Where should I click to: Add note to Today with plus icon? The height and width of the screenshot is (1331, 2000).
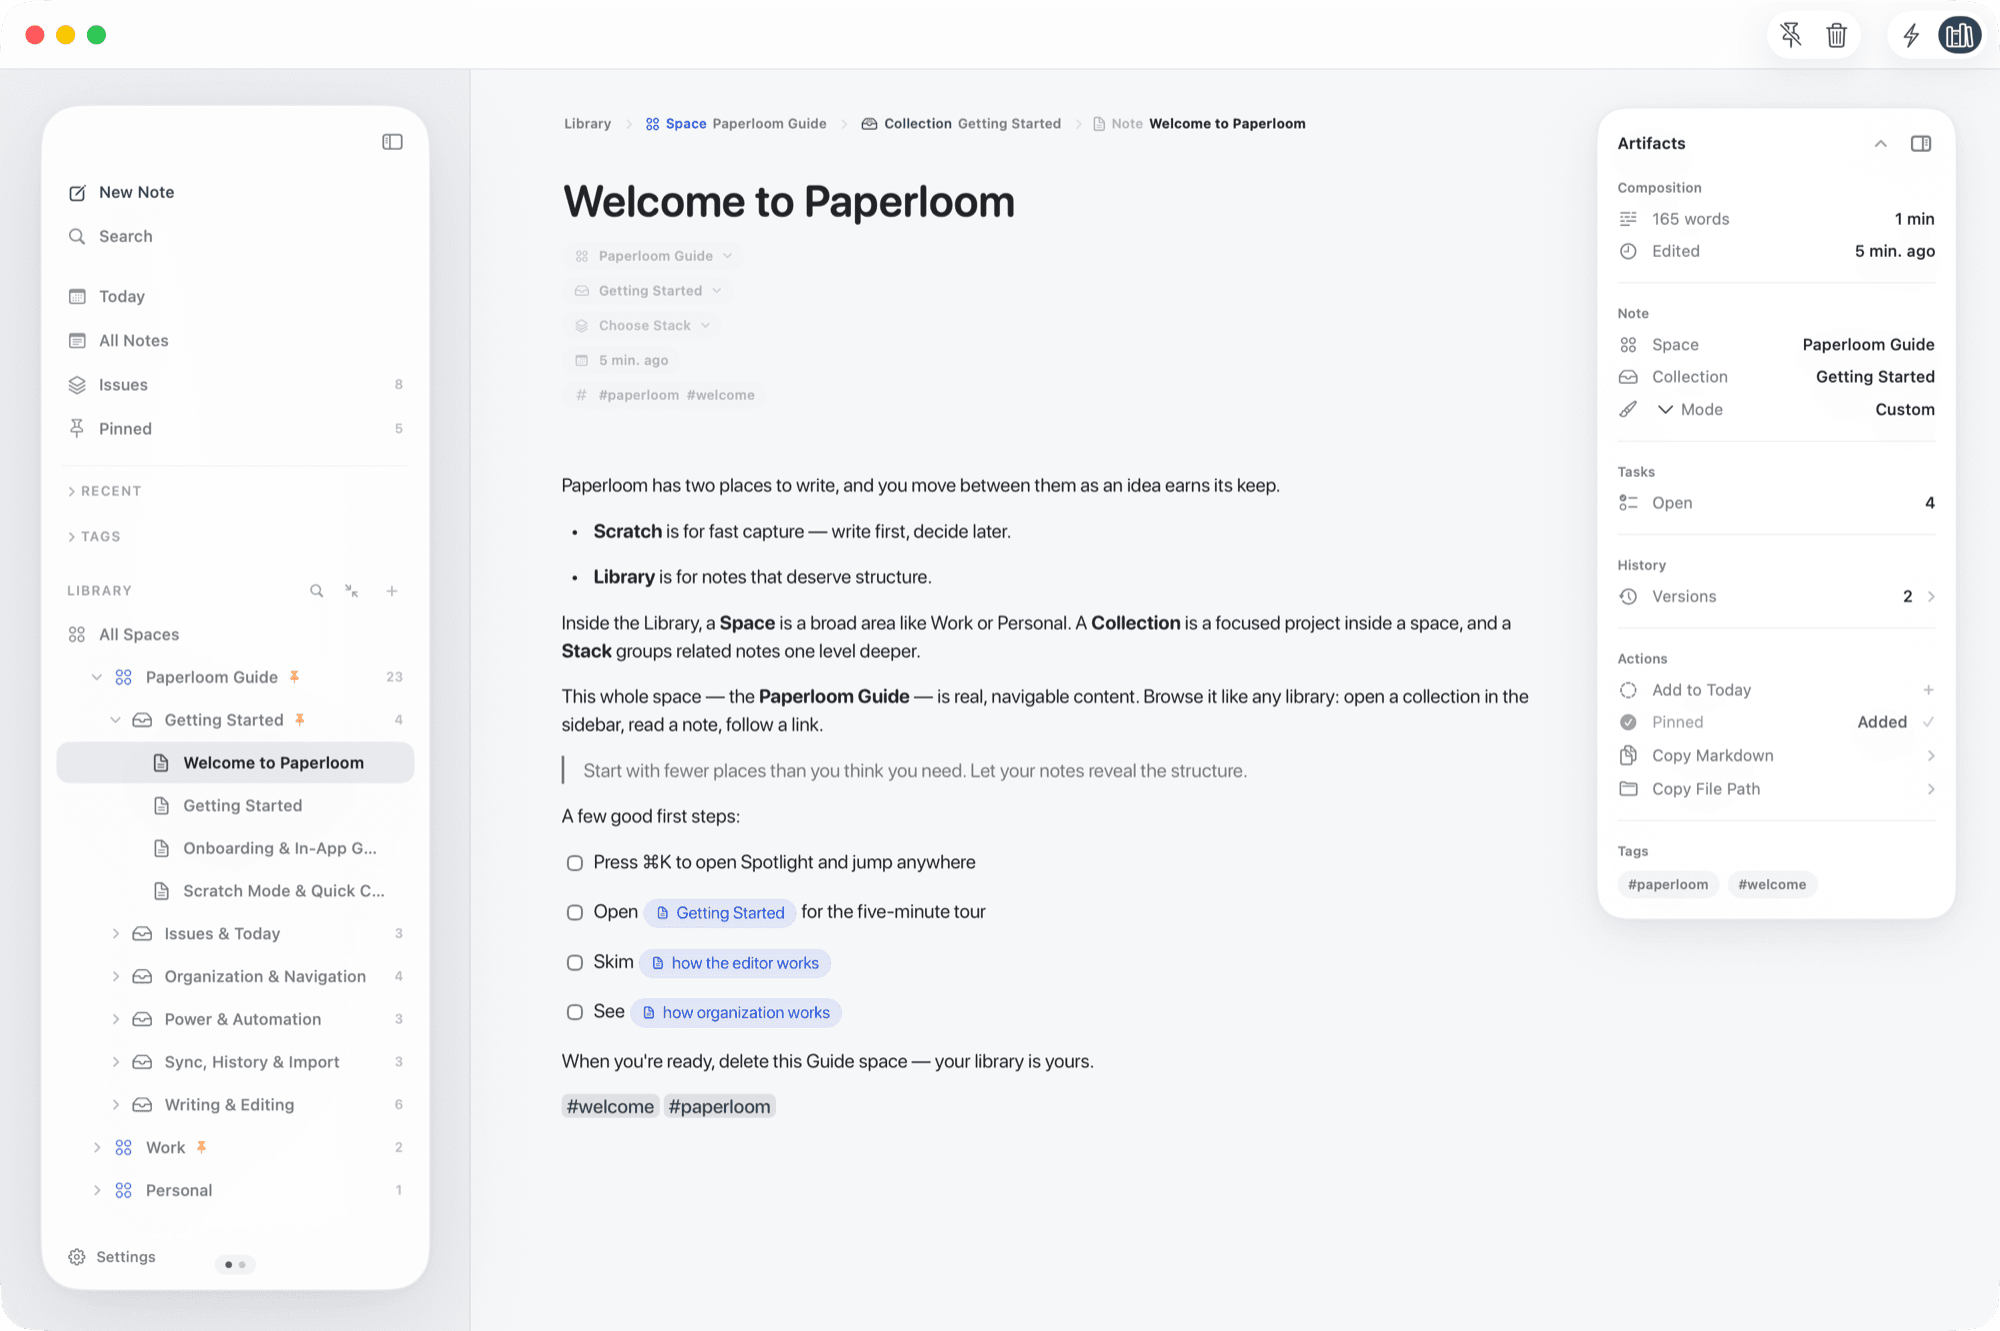point(1928,690)
